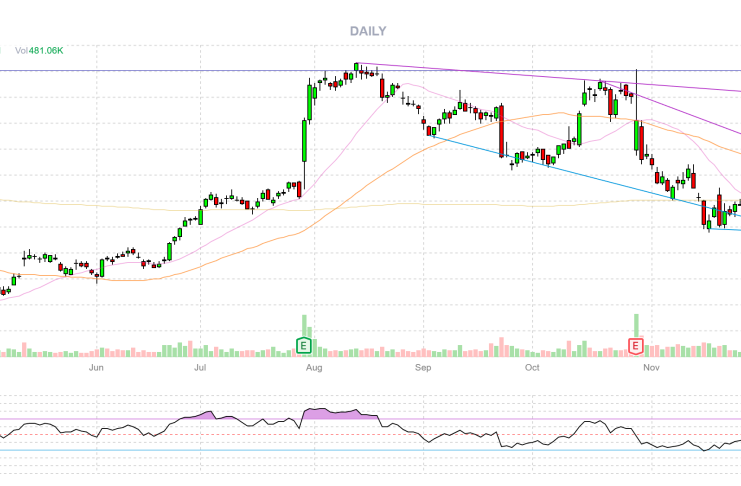Select the Jul label on time axis
The height and width of the screenshot is (486, 741).
[201, 368]
